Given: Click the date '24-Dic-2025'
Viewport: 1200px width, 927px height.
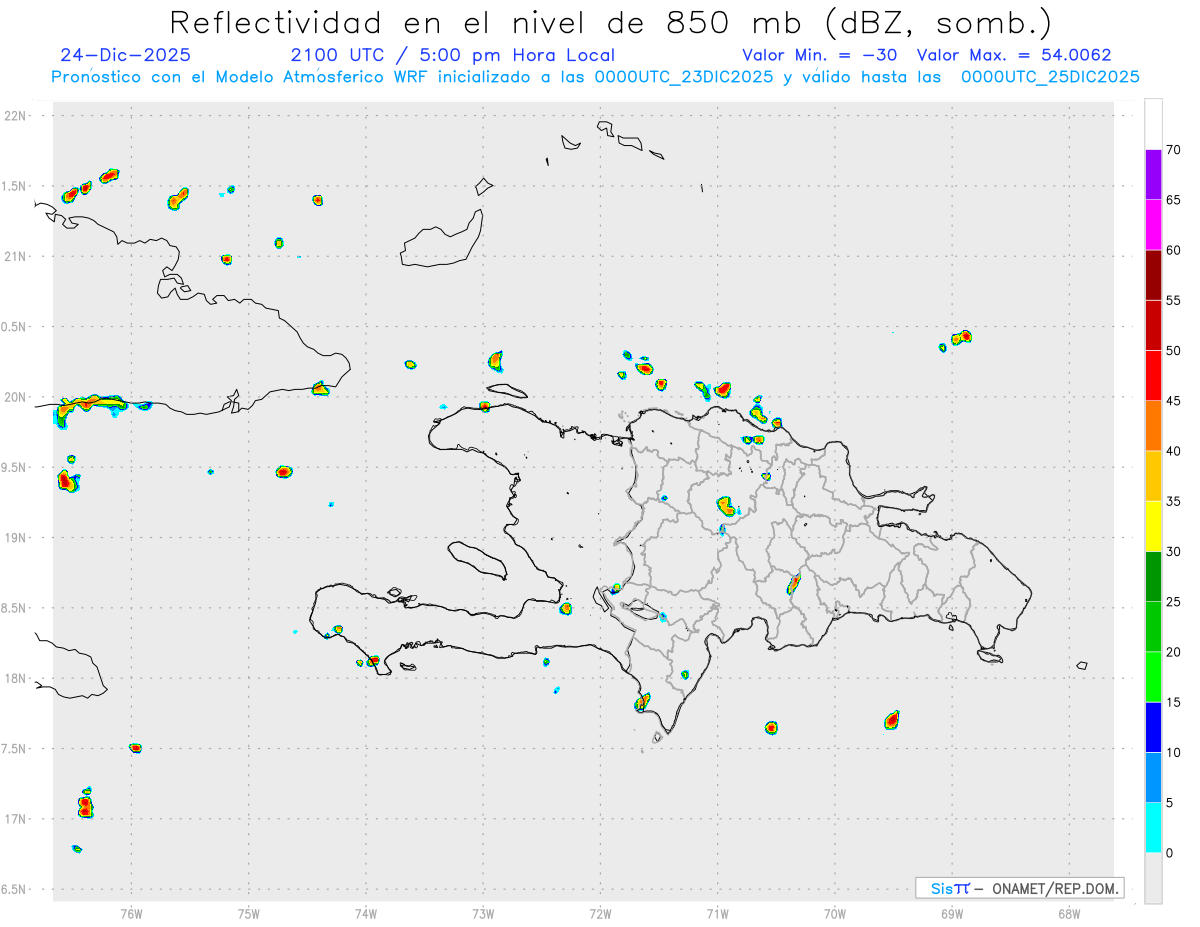Looking at the screenshot, I should (x=125, y=55).
